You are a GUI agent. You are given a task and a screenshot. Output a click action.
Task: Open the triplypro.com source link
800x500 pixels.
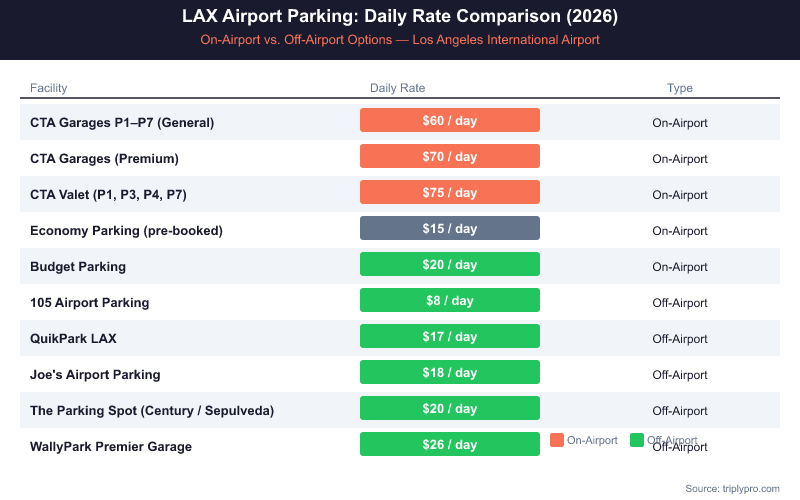point(732,488)
